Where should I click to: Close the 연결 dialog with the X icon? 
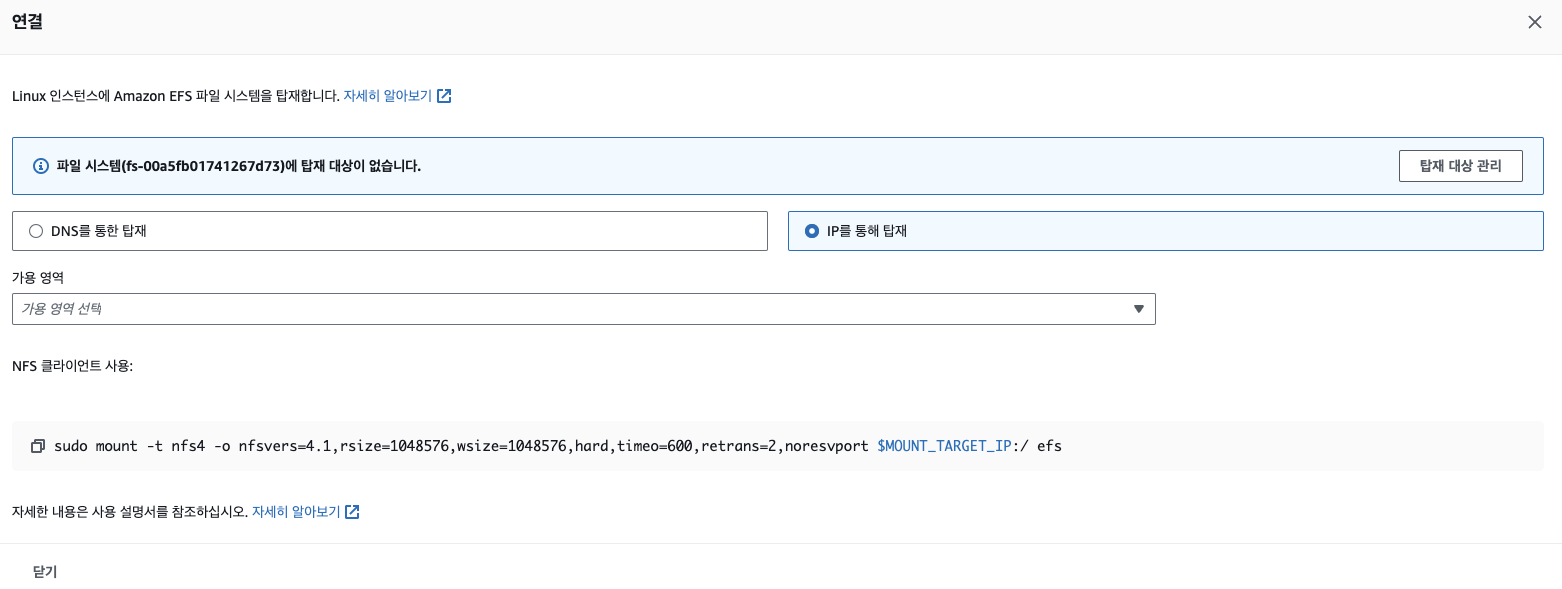point(1534,22)
